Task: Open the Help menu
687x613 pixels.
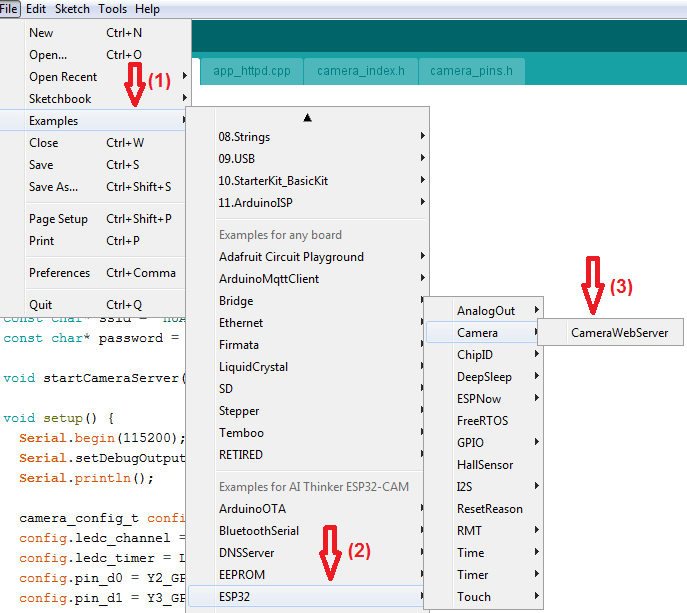Action: pyautogui.click(x=147, y=9)
